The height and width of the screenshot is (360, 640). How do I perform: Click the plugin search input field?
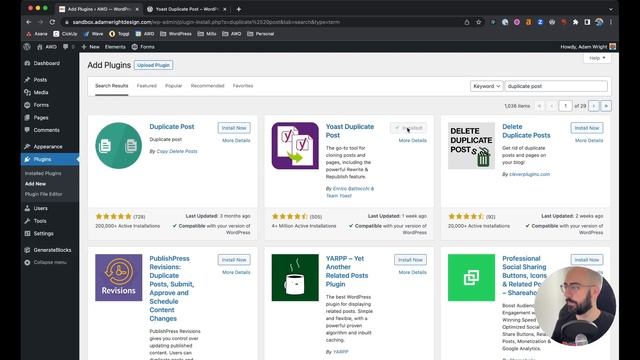556,86
